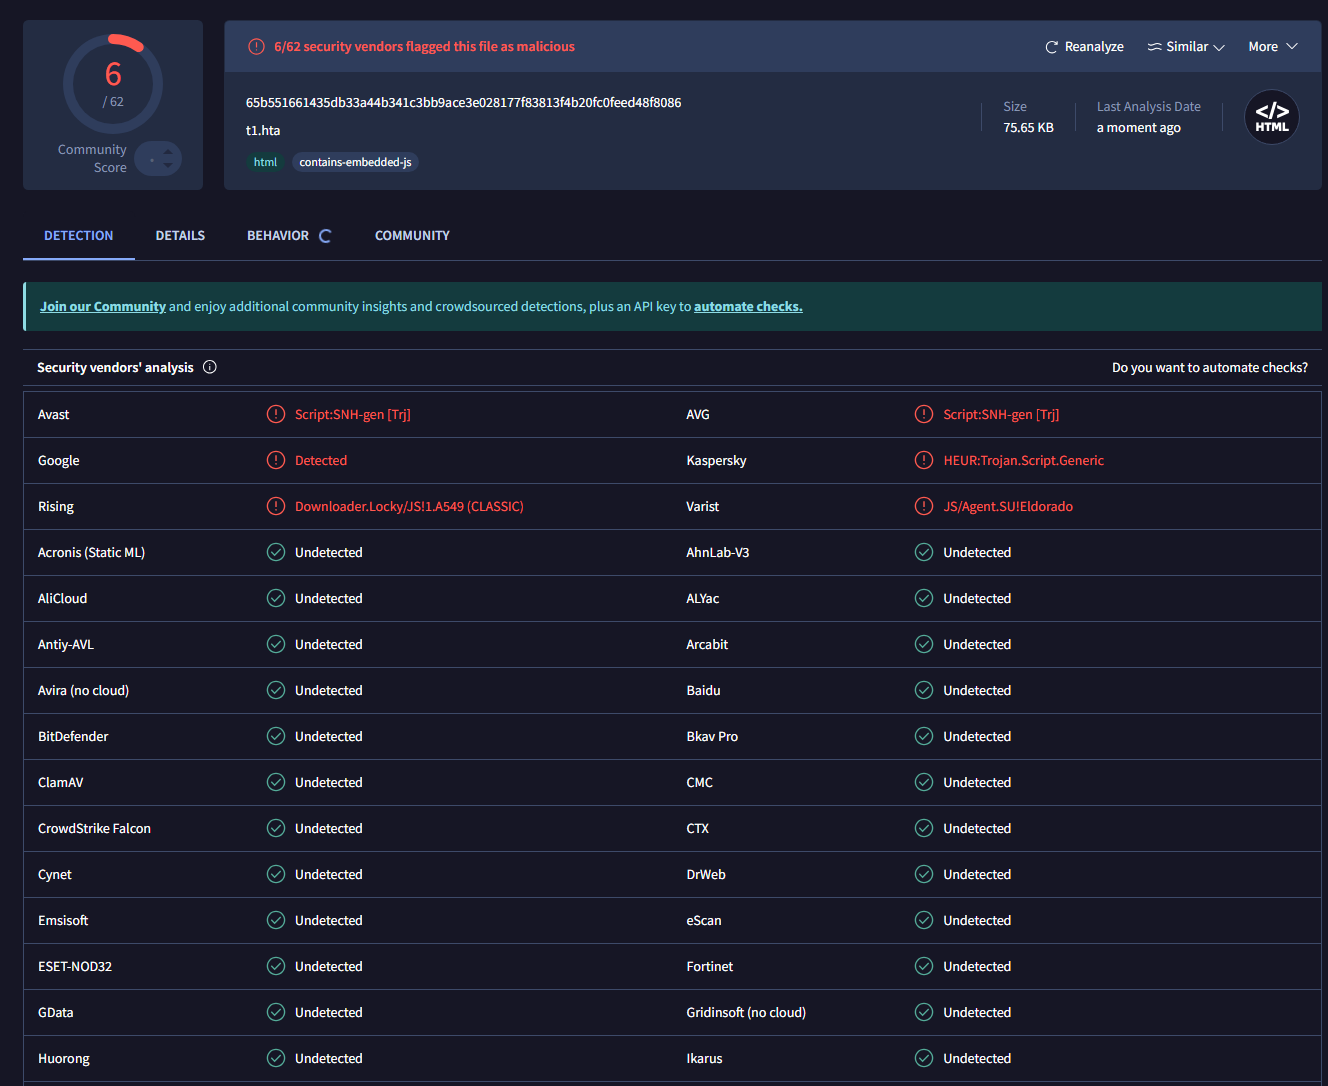The width and height of the screenshot is (1328, 1086).
Task: Click the alert icon for Rising detection
Action: pos(276,506)
